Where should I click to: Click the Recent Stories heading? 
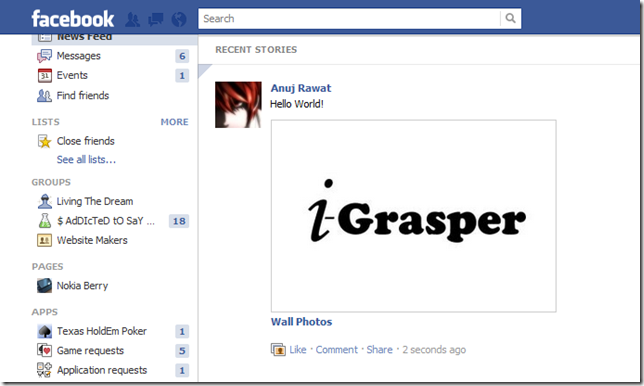click(256, 50)
